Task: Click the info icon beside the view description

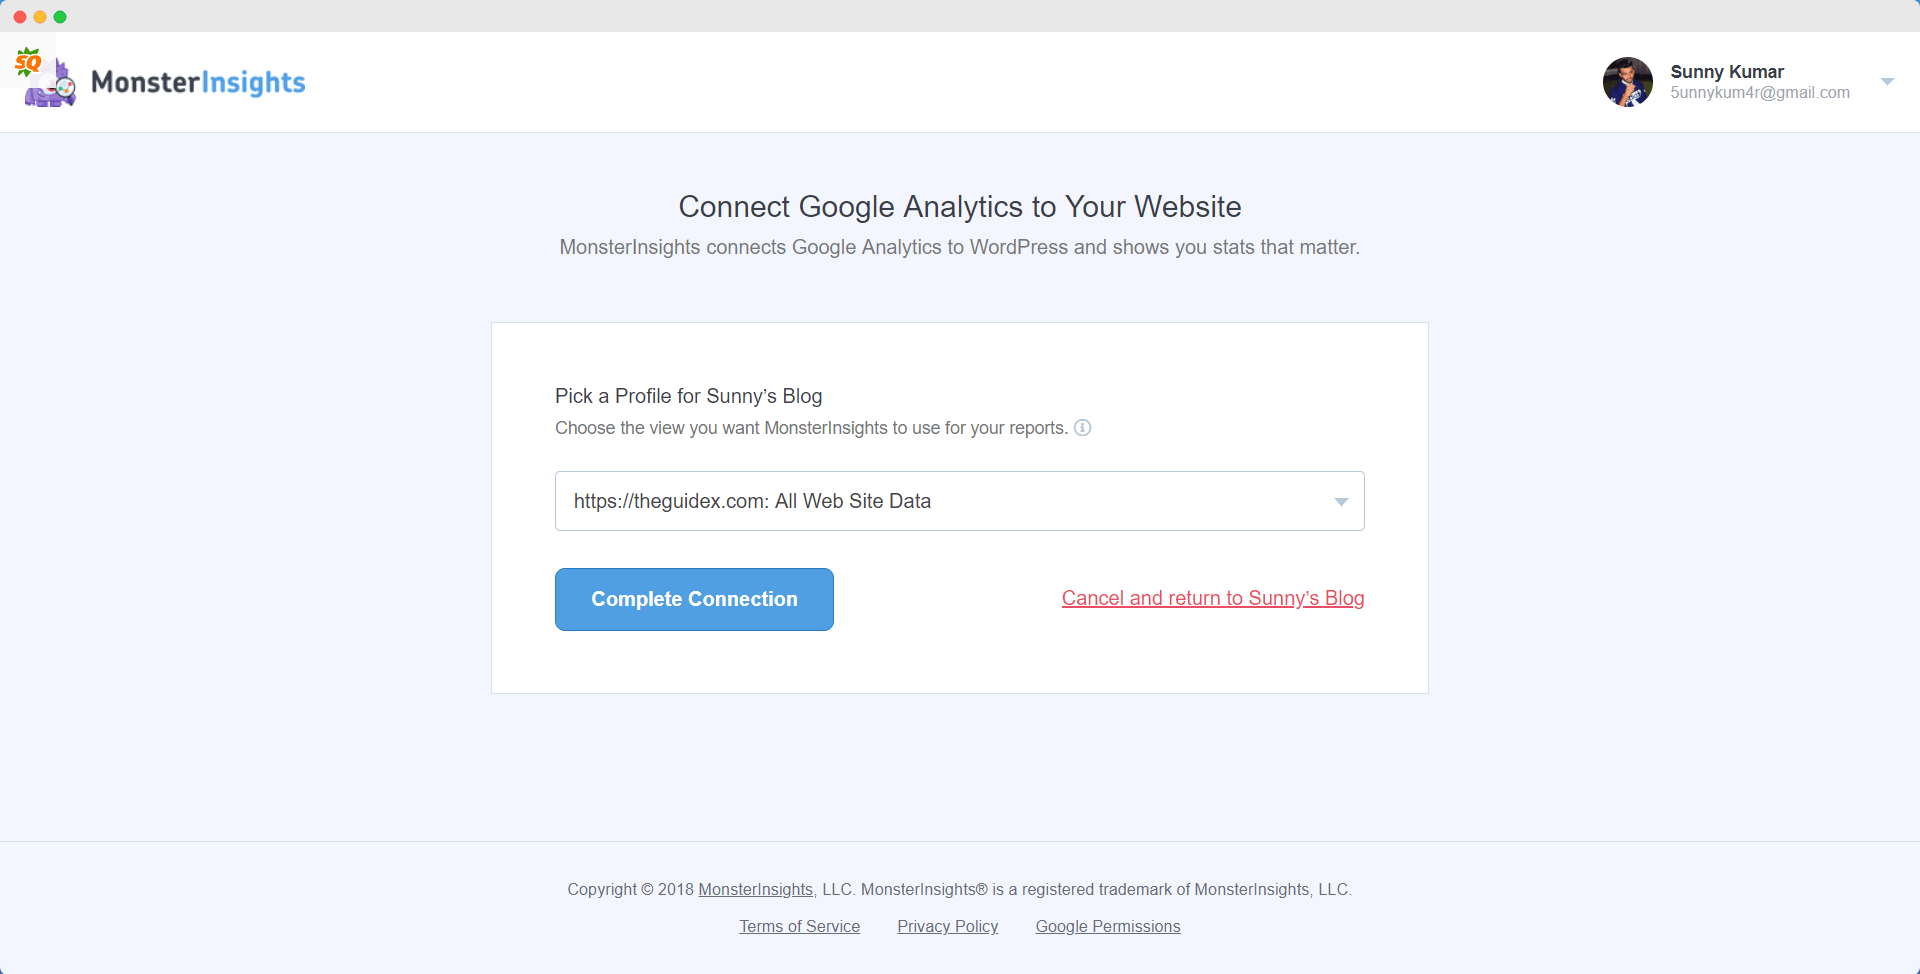Action: pyautogui.click(x=1082, y=428)
